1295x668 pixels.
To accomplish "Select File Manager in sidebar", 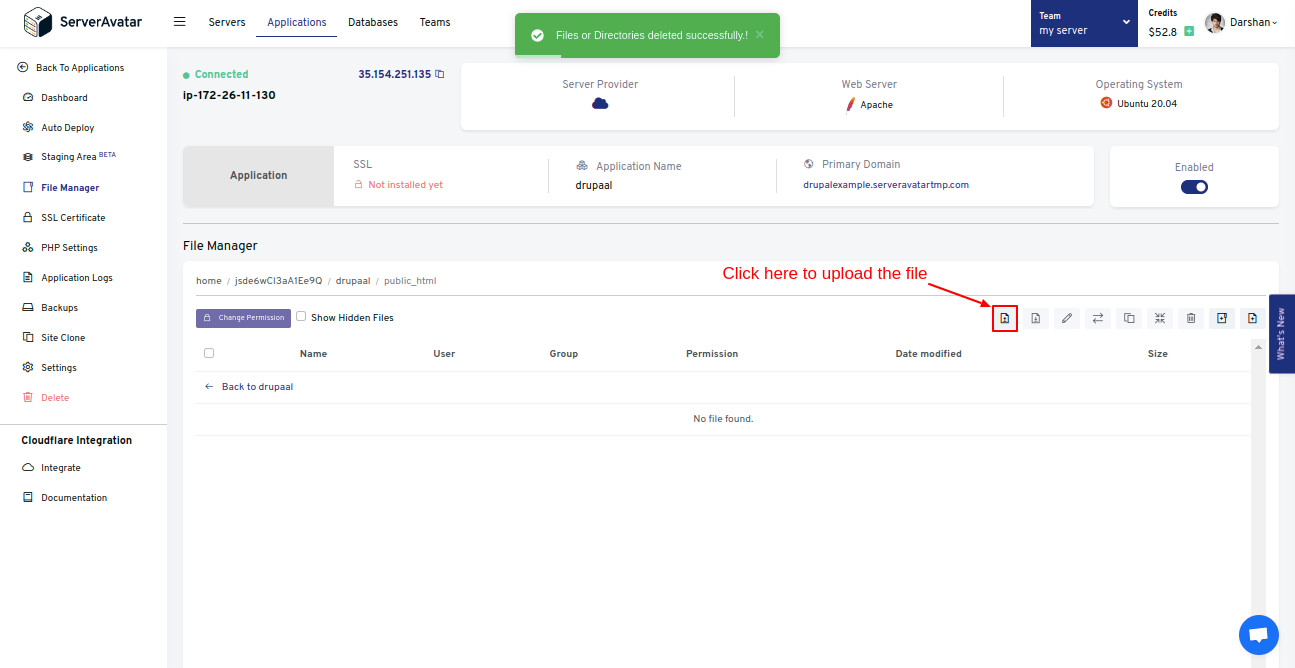I will (x=70, y=188).
